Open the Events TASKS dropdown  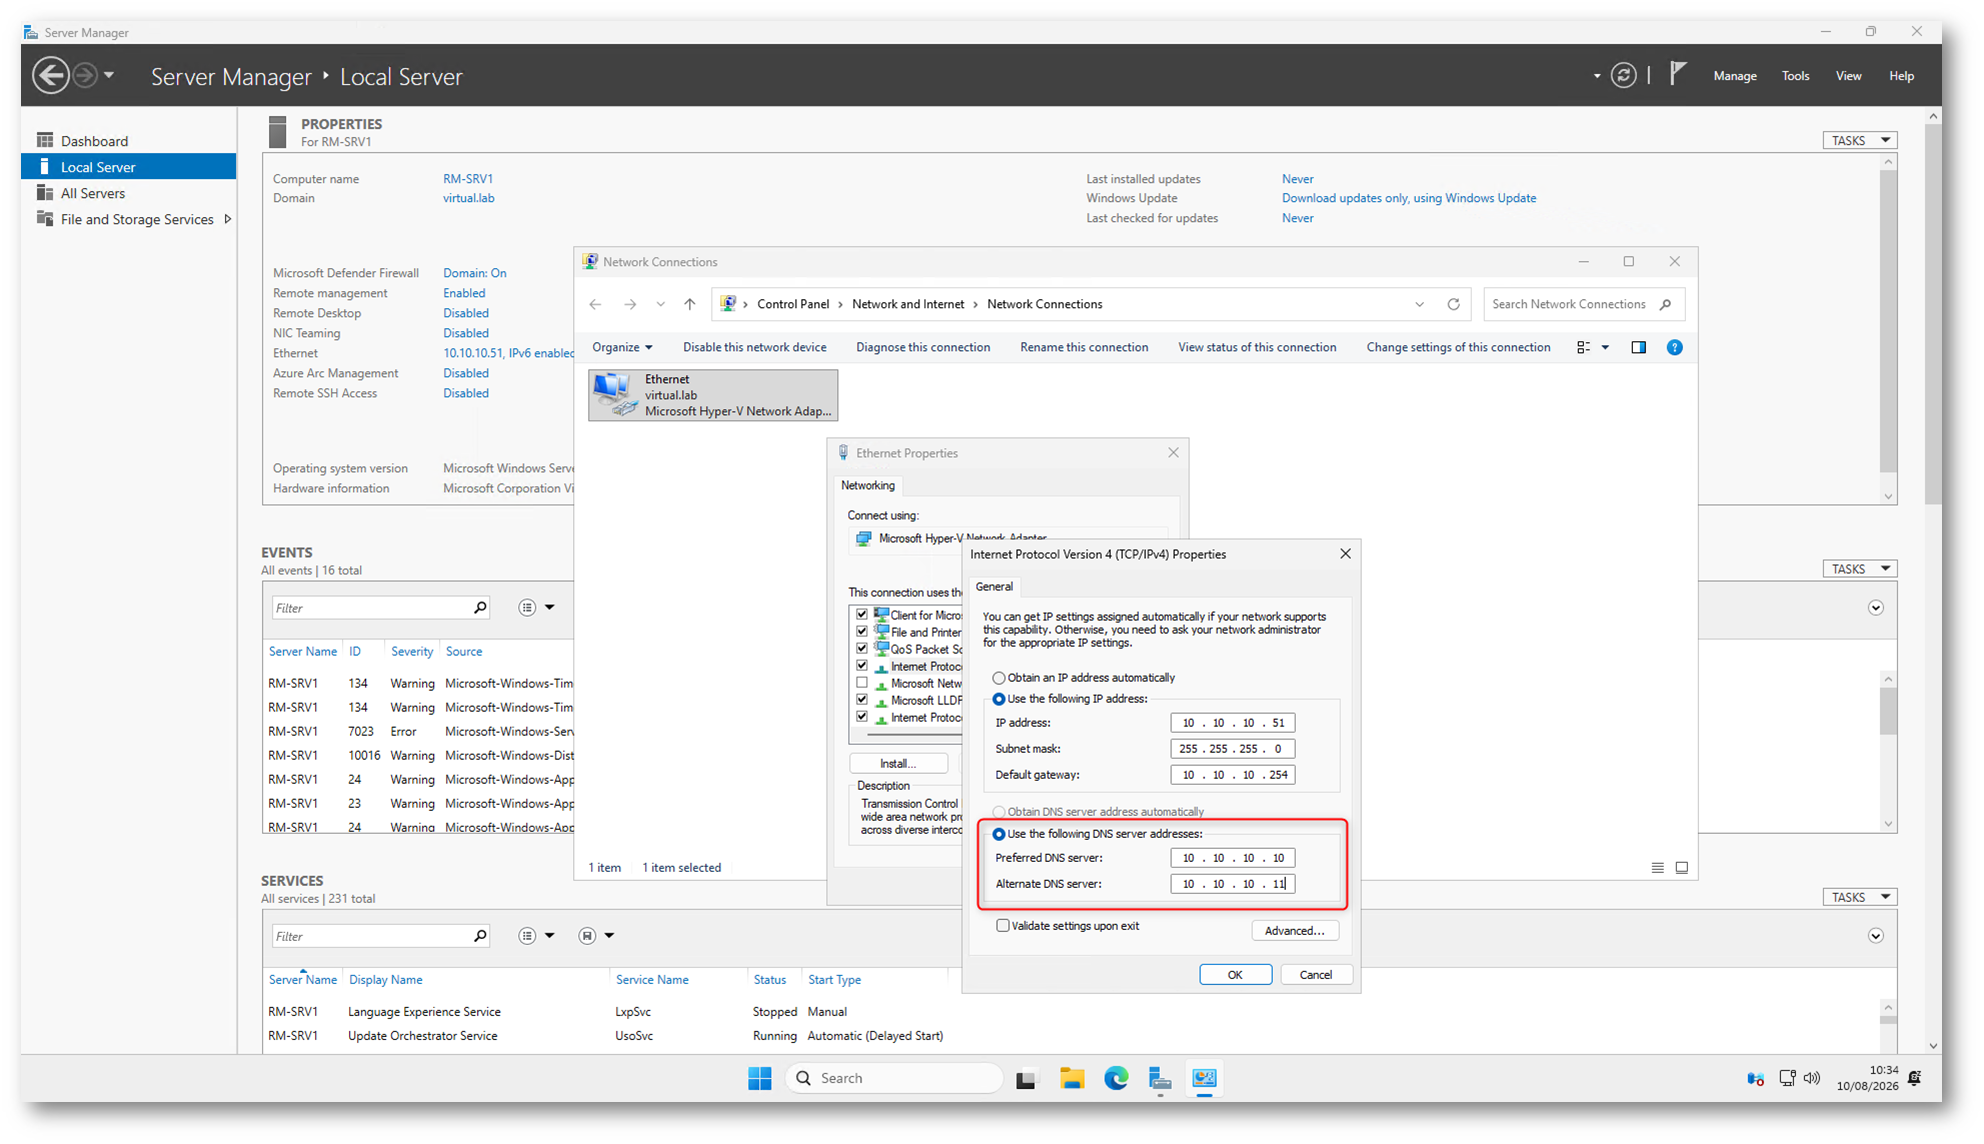point(1860,569)
